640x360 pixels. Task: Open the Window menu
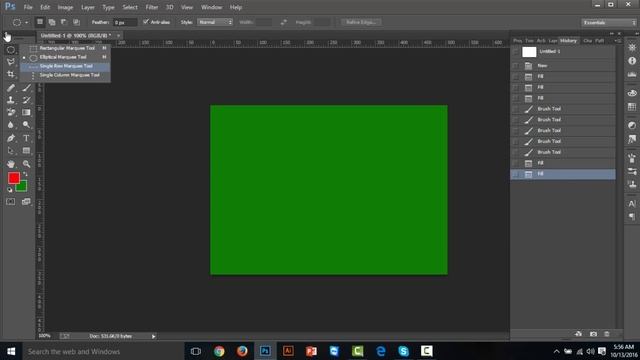211,7
